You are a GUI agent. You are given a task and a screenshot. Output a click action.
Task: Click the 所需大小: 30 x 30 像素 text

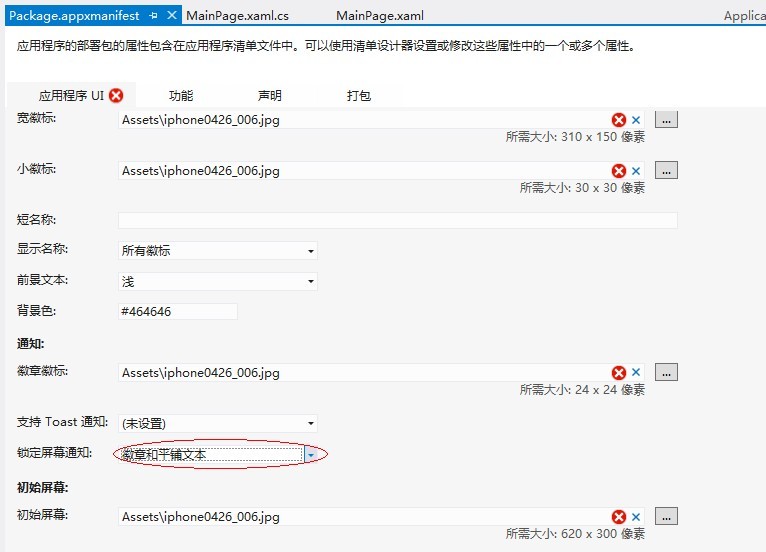582,188
